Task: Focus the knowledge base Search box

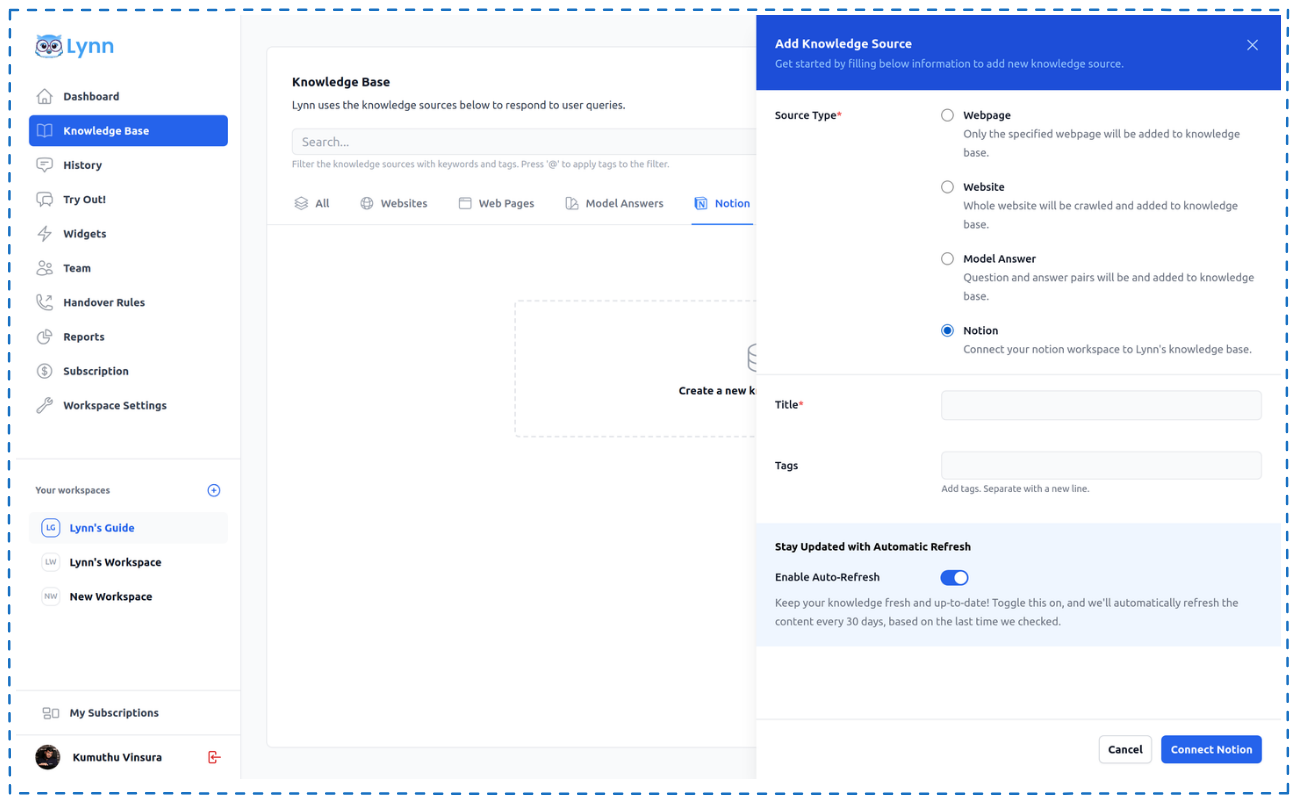Action: coord(522,142)
